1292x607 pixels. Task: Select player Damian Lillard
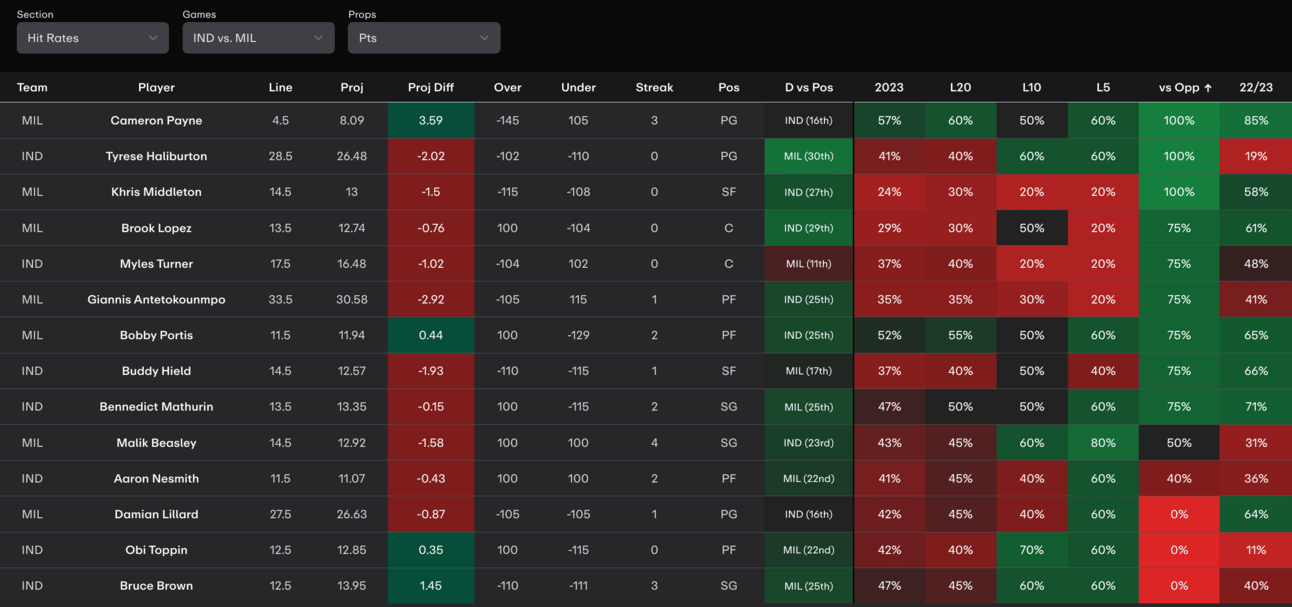click(x=156, y=514)
